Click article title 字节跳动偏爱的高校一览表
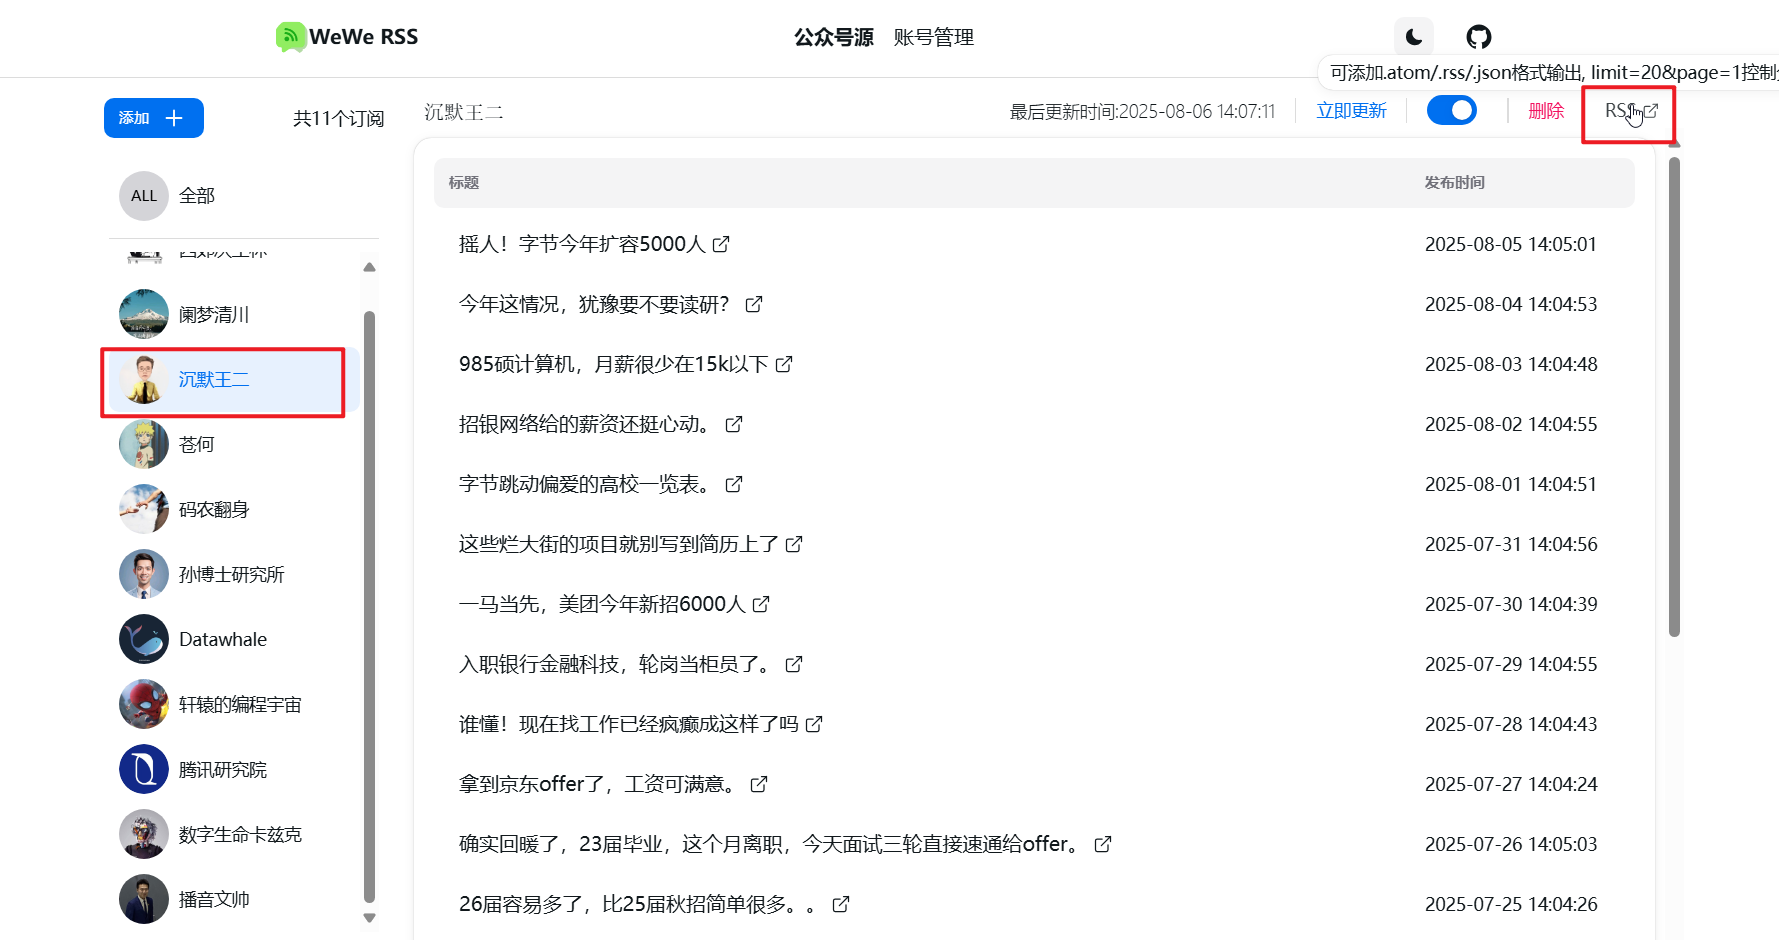 (x=588, y=484)
